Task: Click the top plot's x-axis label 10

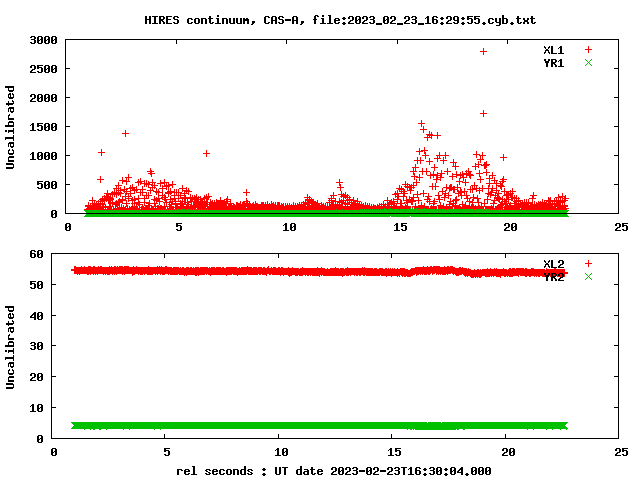Action: 289,227
